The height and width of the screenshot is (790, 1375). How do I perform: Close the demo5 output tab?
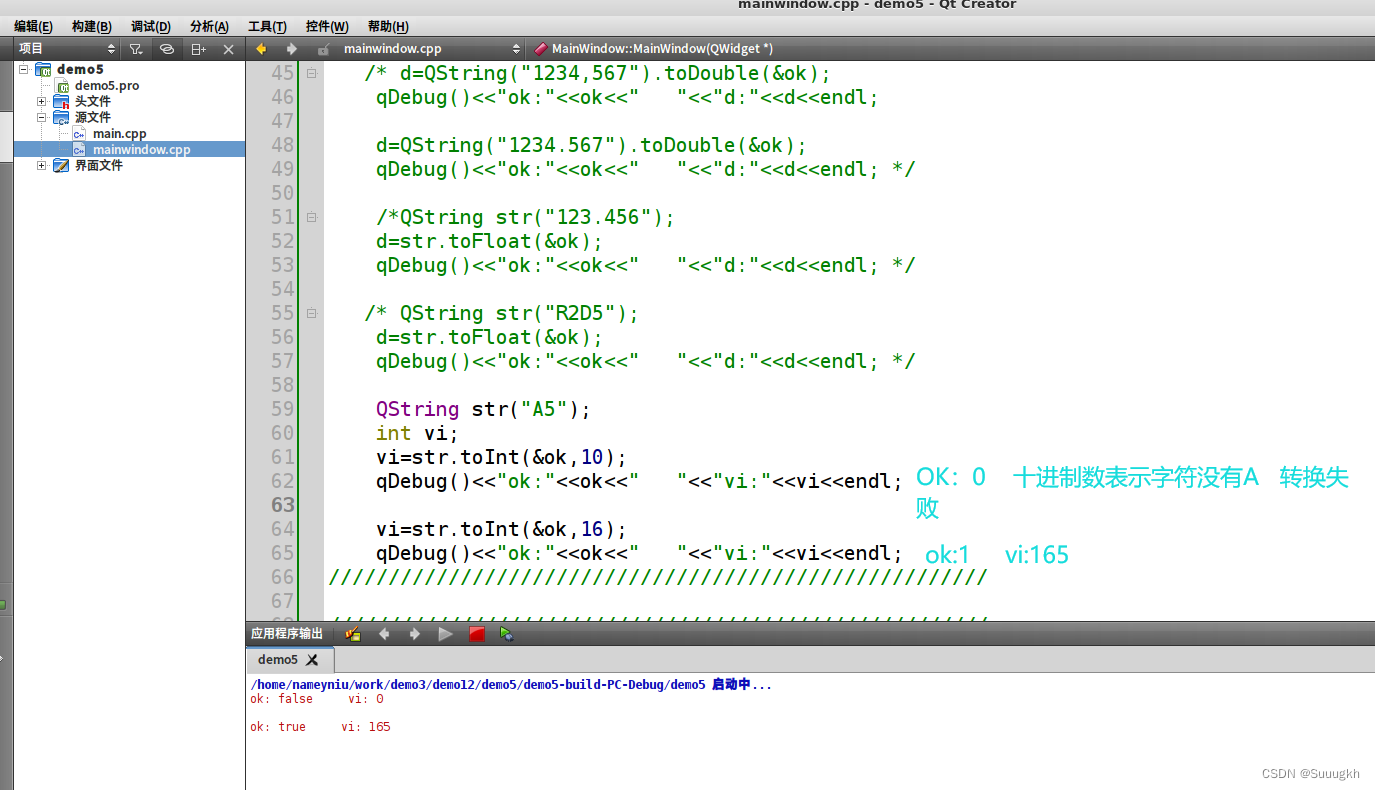[312, 660]
